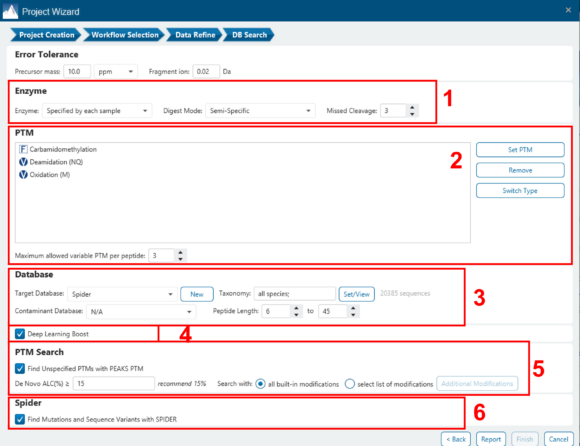
Task: Click the PEAKS logo icon in title bar
Action: point(10,11)
